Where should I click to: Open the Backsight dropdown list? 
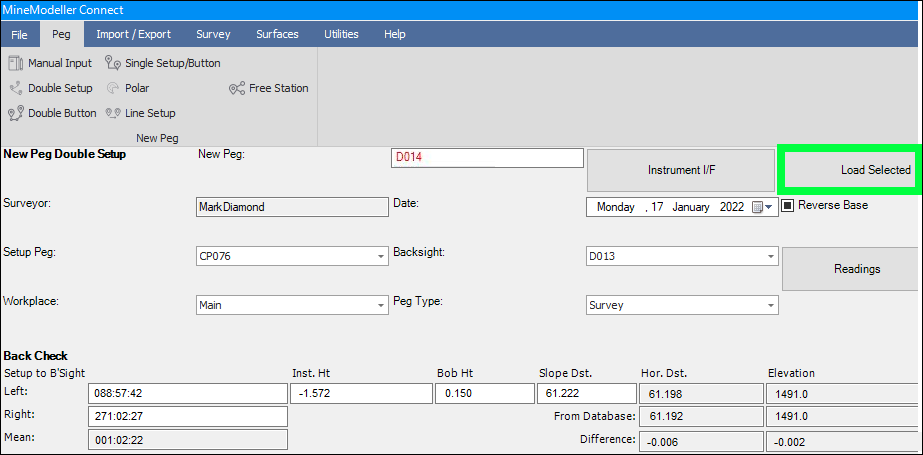pyautogui.click(x=769, y=257)
